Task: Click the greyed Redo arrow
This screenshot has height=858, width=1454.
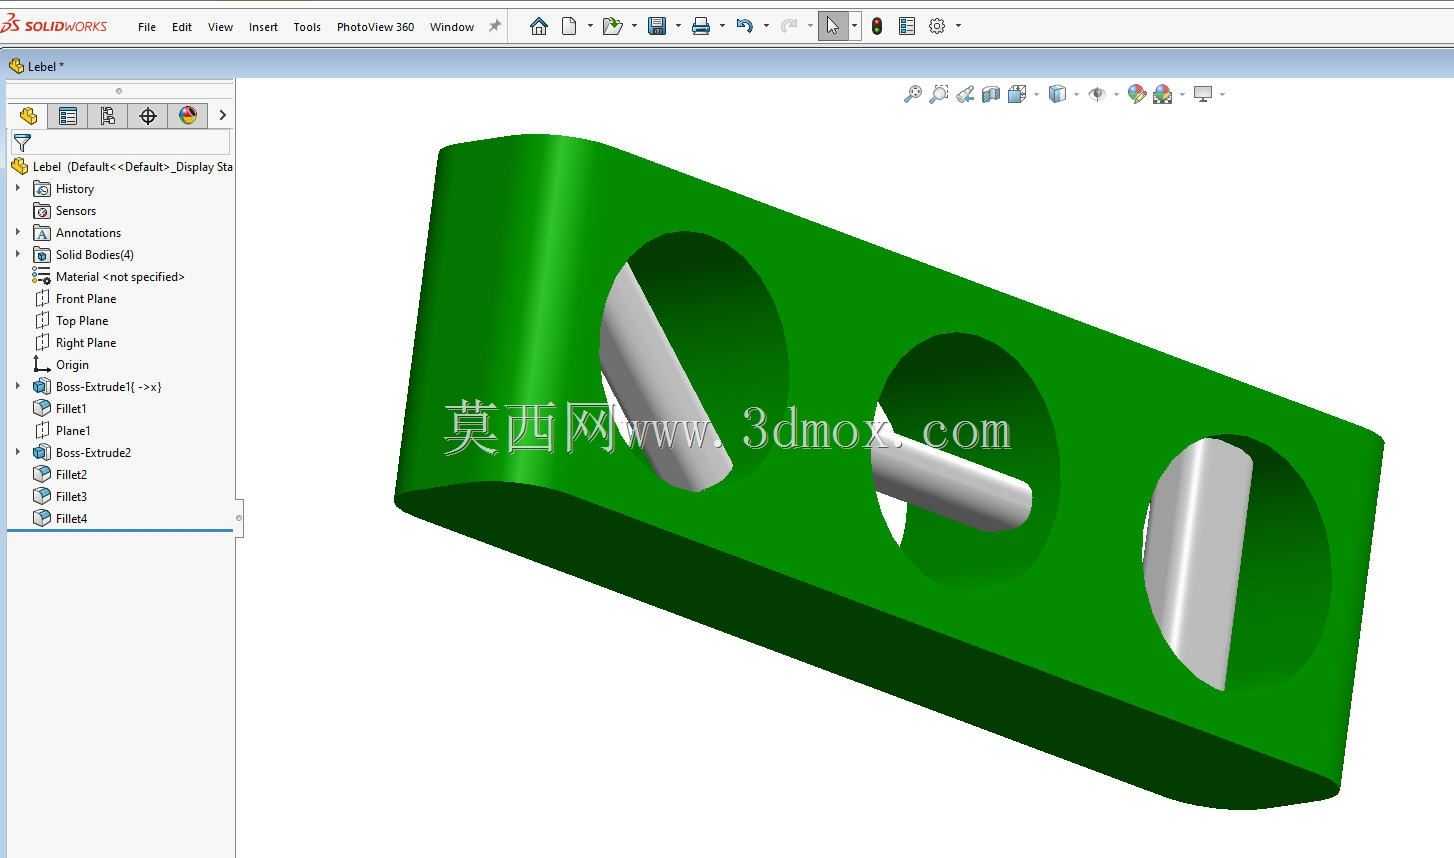Action: point(789,27)
